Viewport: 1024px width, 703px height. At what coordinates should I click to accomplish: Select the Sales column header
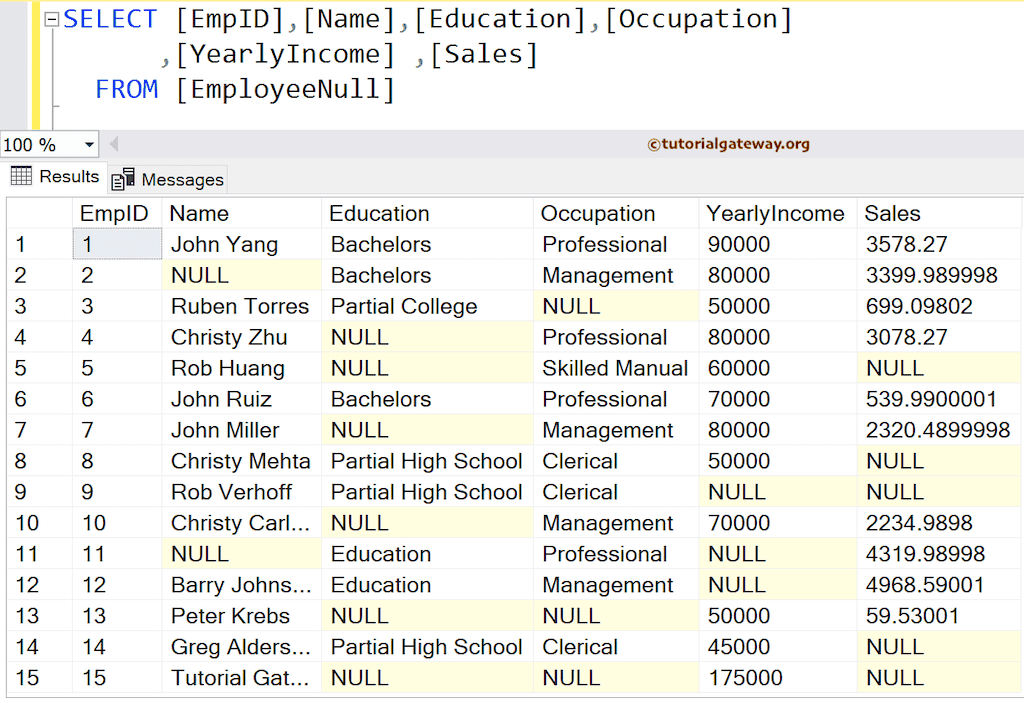click(892, 213)
